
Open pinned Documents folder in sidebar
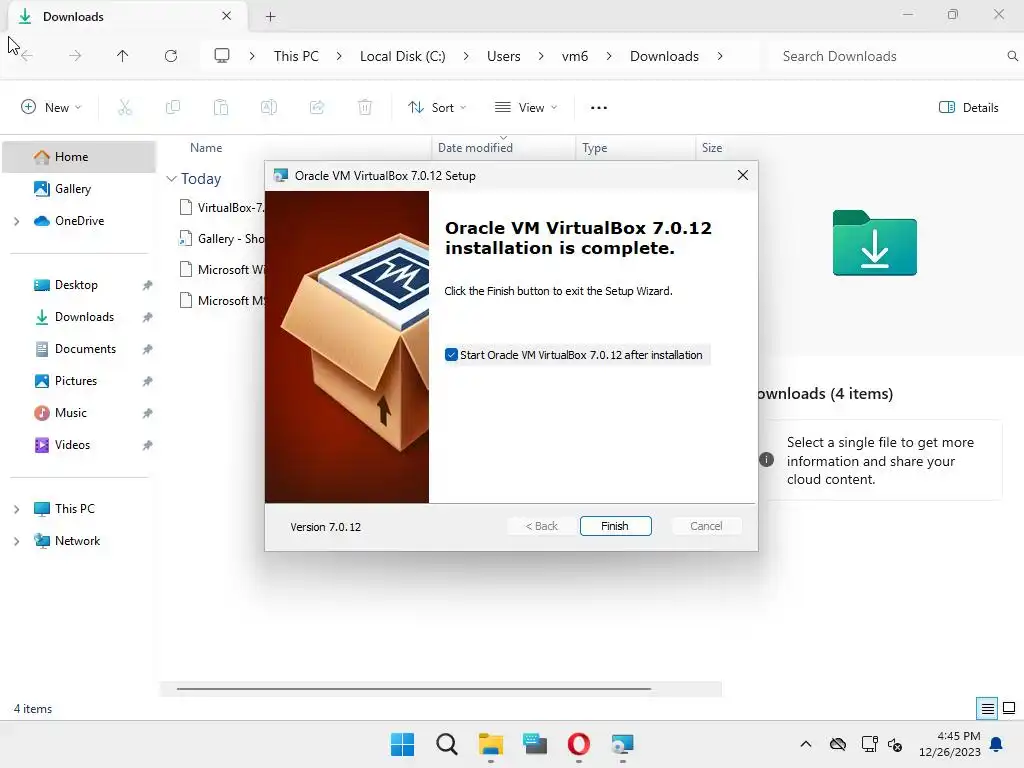pyautogui.click(x=85, y=349)
